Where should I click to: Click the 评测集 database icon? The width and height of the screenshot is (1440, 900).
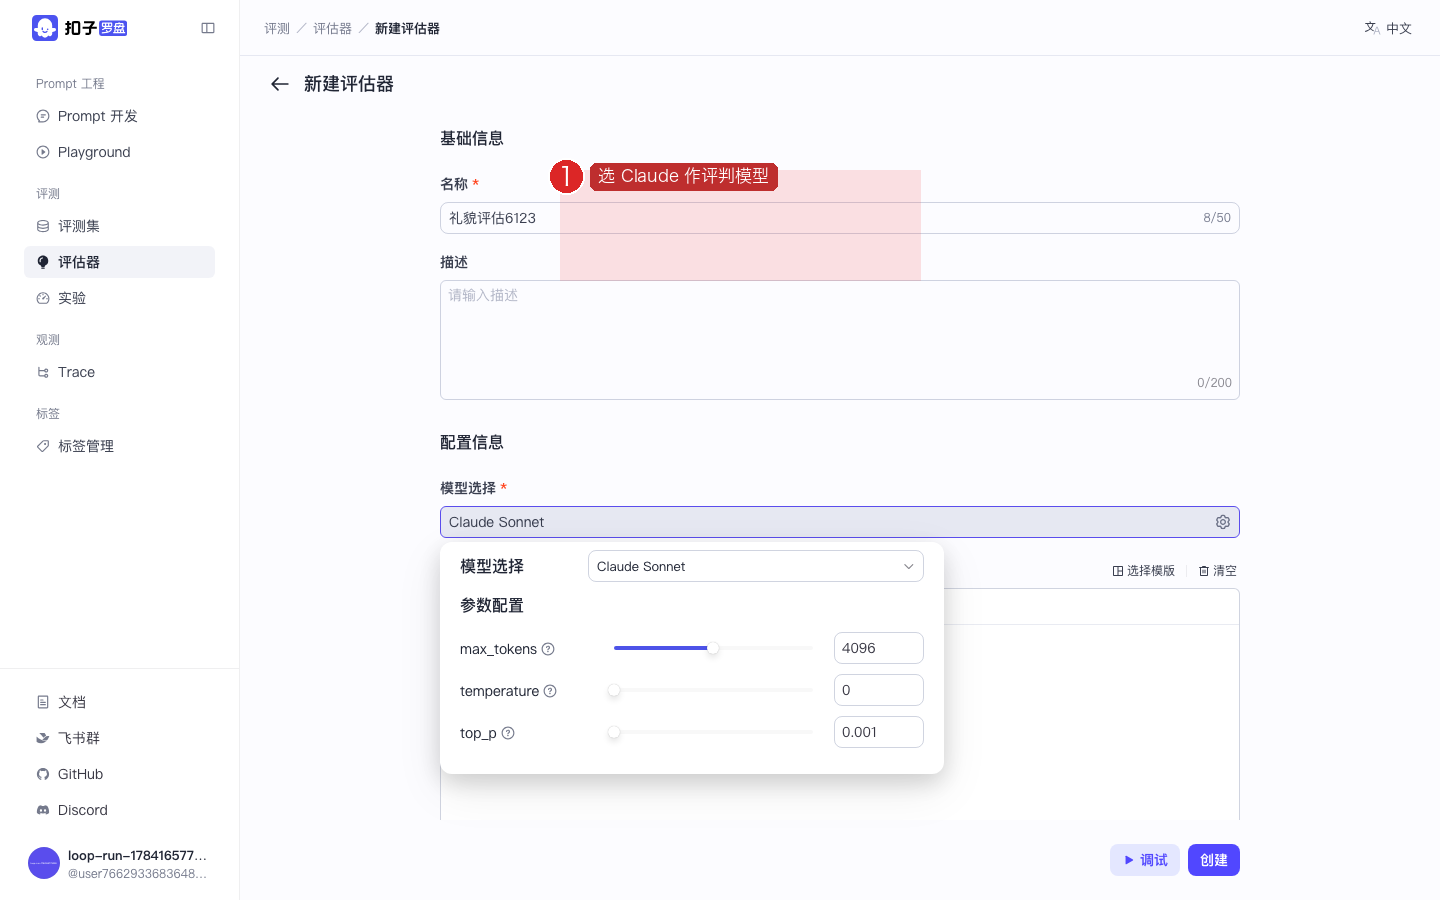(x=43, y=226)
